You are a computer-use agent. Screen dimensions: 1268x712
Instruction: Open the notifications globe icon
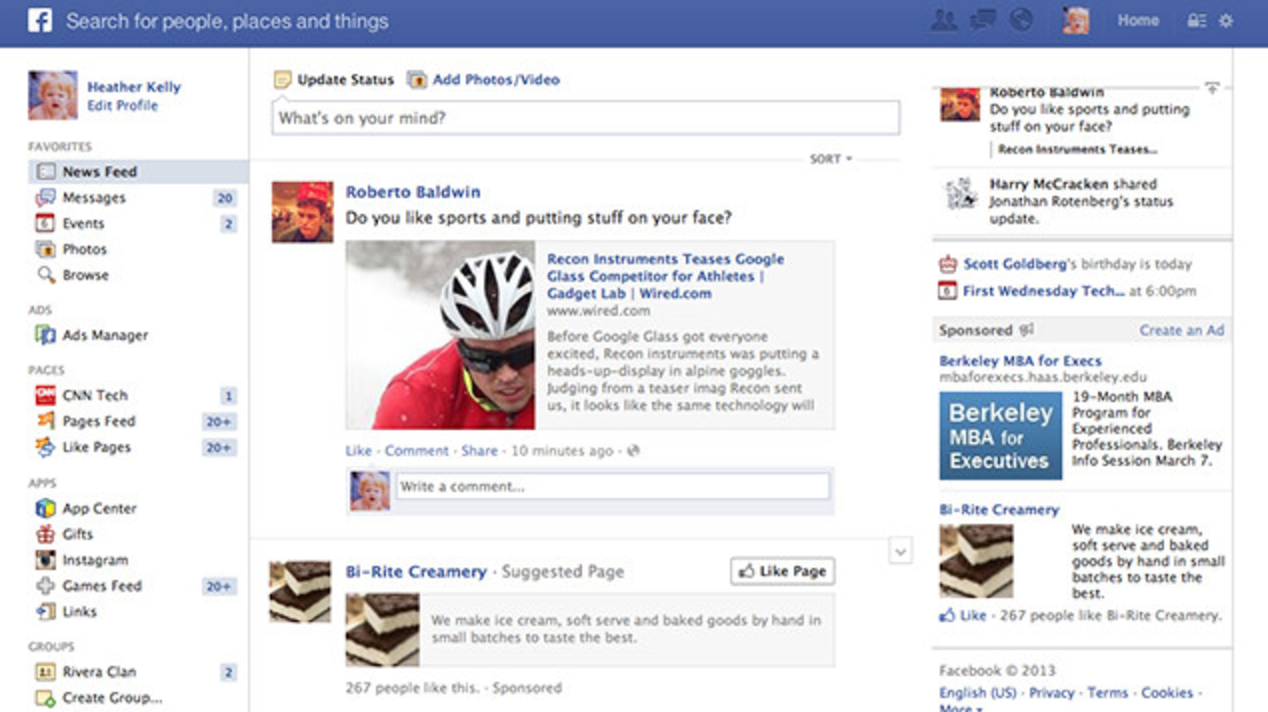tap(1020, 20)
